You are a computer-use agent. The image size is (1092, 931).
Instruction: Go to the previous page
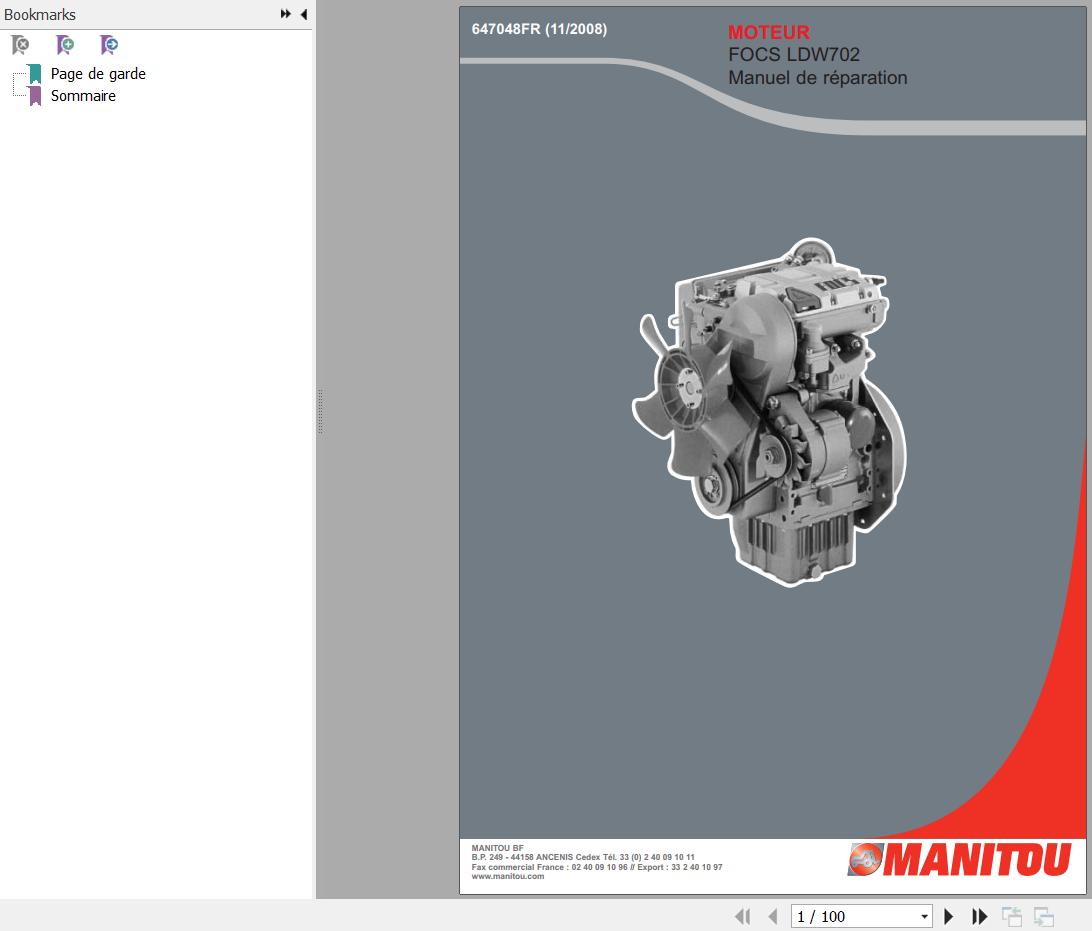(772, 916)
